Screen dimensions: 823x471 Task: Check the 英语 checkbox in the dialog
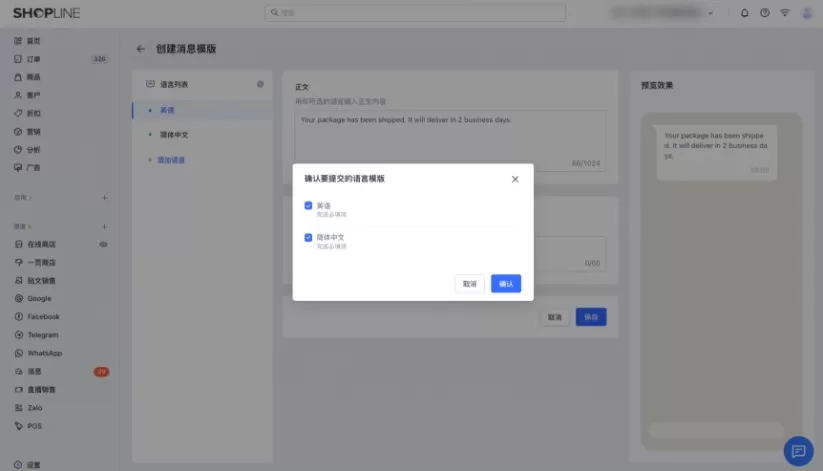309,206
